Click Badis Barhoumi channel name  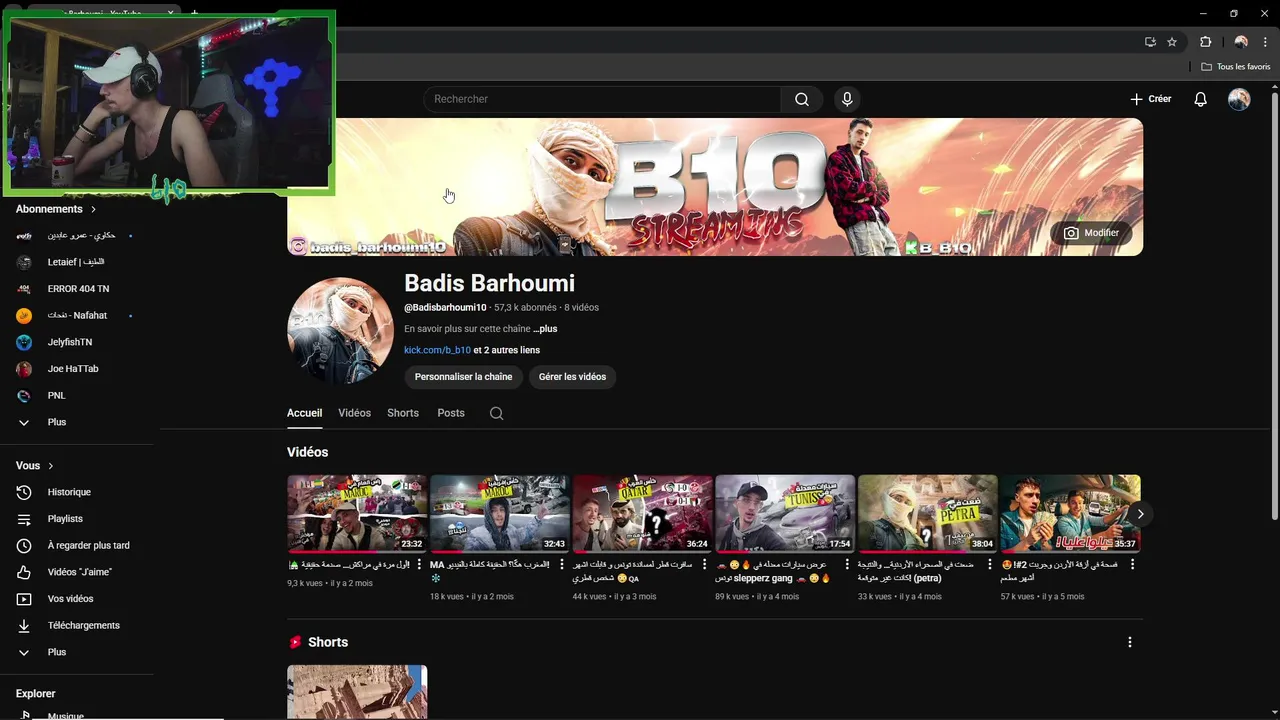pos(489,283)
